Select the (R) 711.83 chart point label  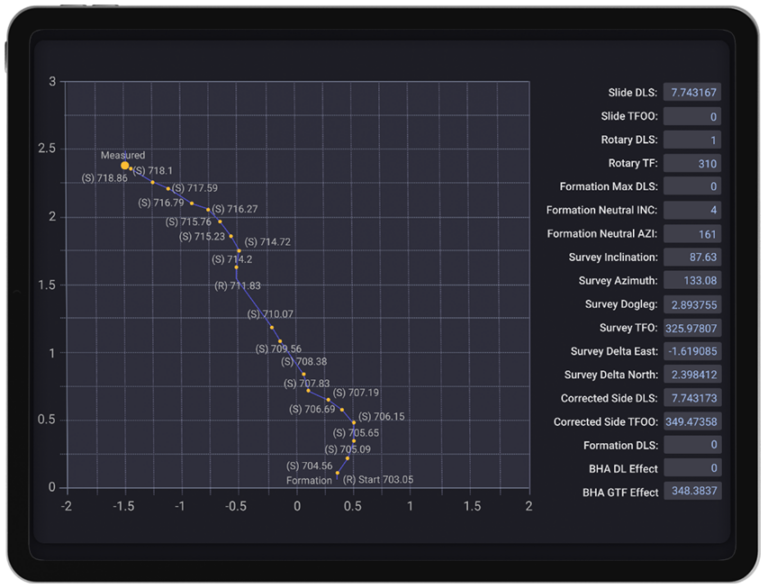point(238,286)
